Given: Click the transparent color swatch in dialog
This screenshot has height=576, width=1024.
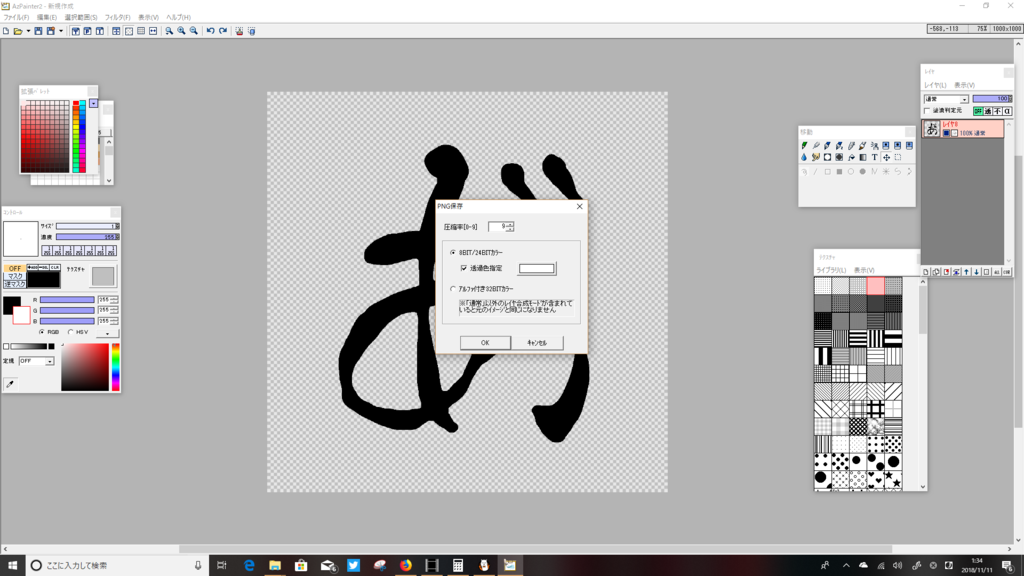Looking at the screenshot, I should [537, 268].
